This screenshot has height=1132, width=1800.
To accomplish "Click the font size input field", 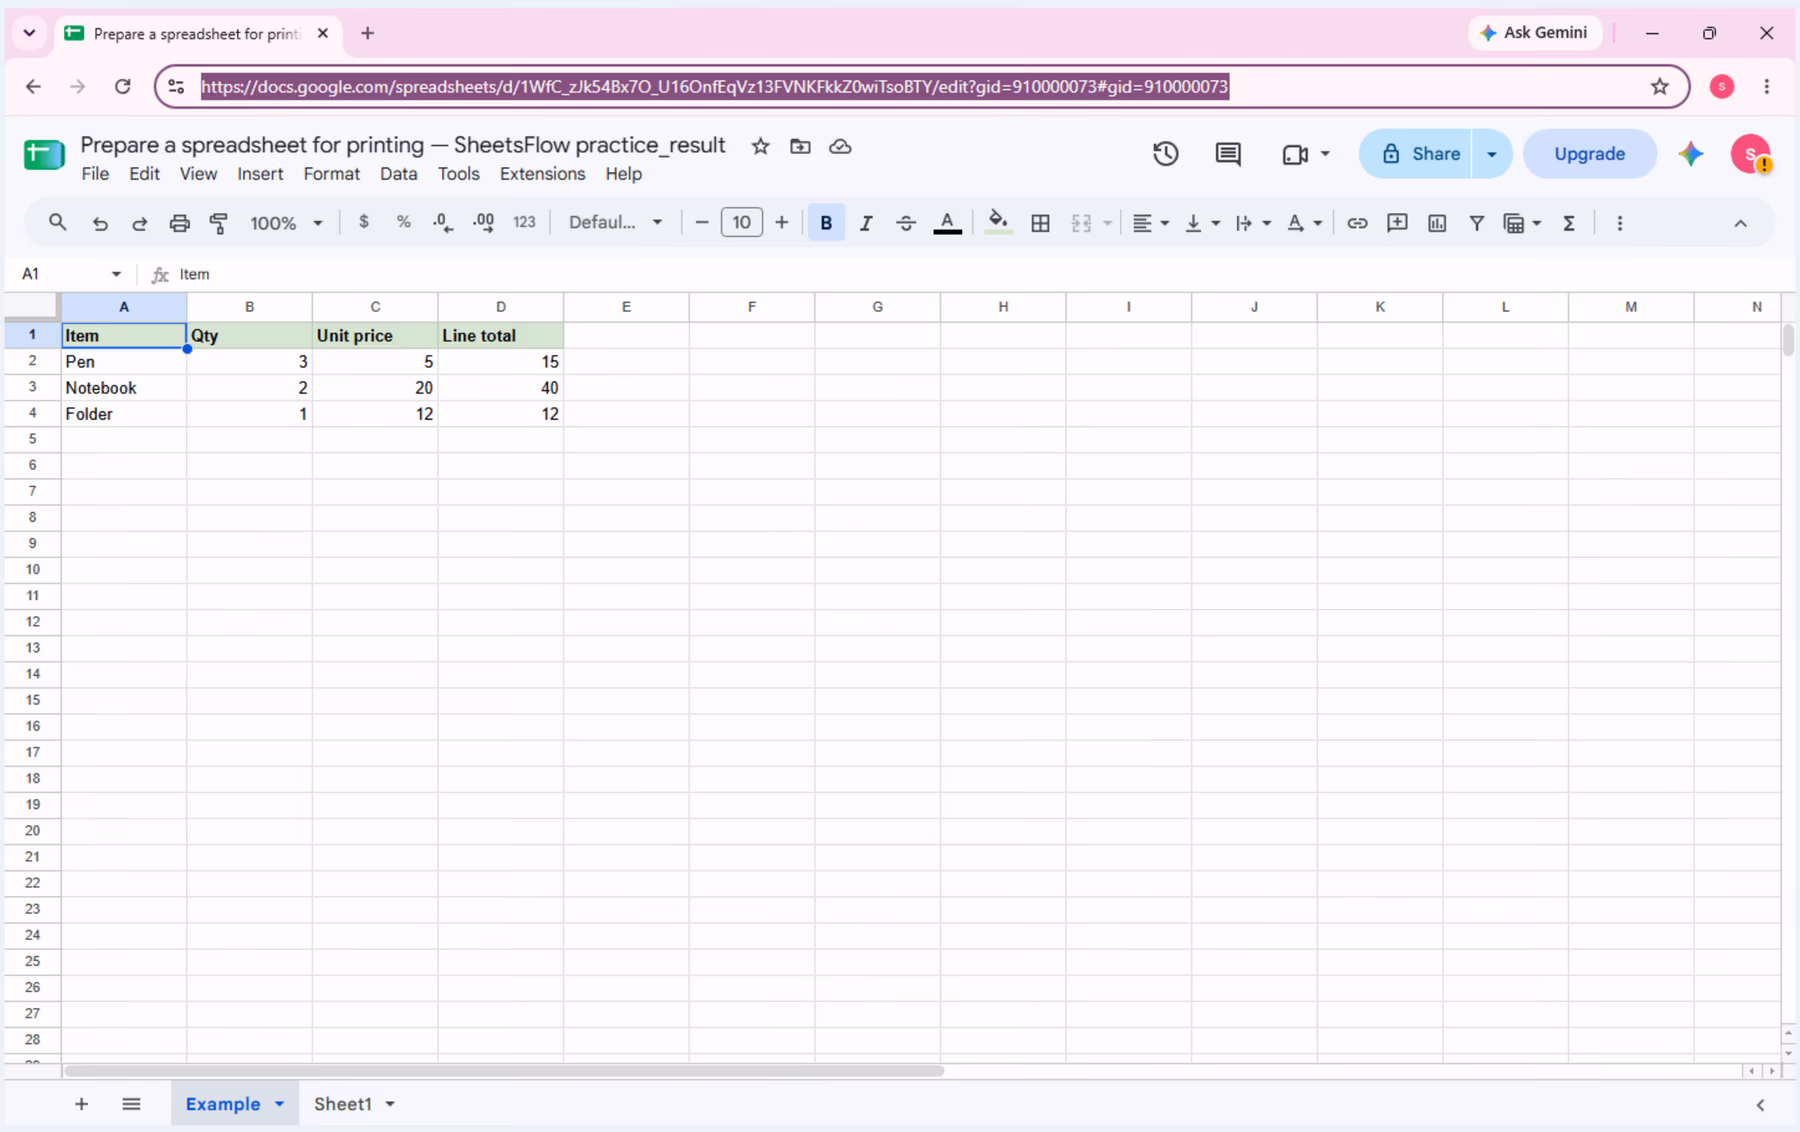I will (x=741, y=222).
